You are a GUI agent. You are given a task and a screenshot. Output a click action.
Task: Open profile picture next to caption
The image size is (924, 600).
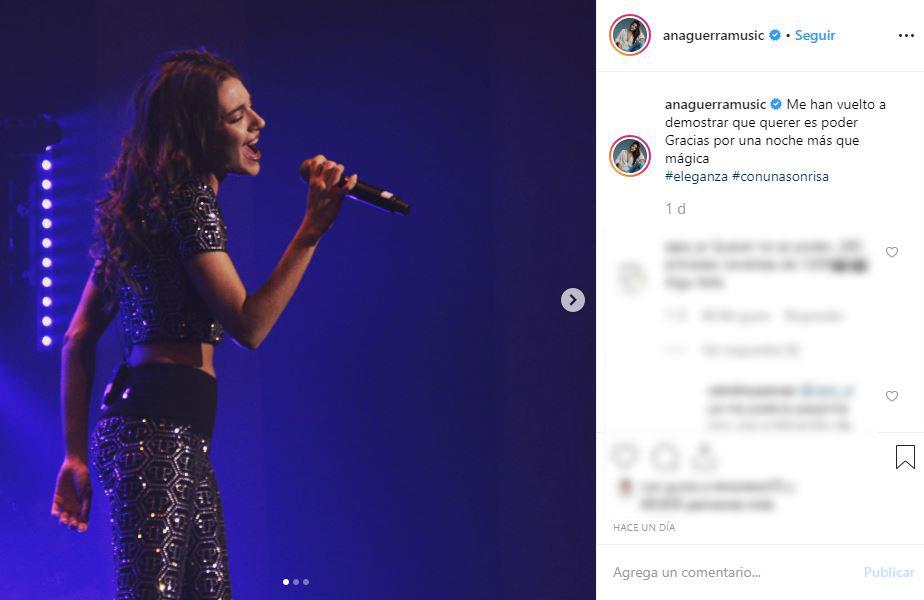pos(629,156)
